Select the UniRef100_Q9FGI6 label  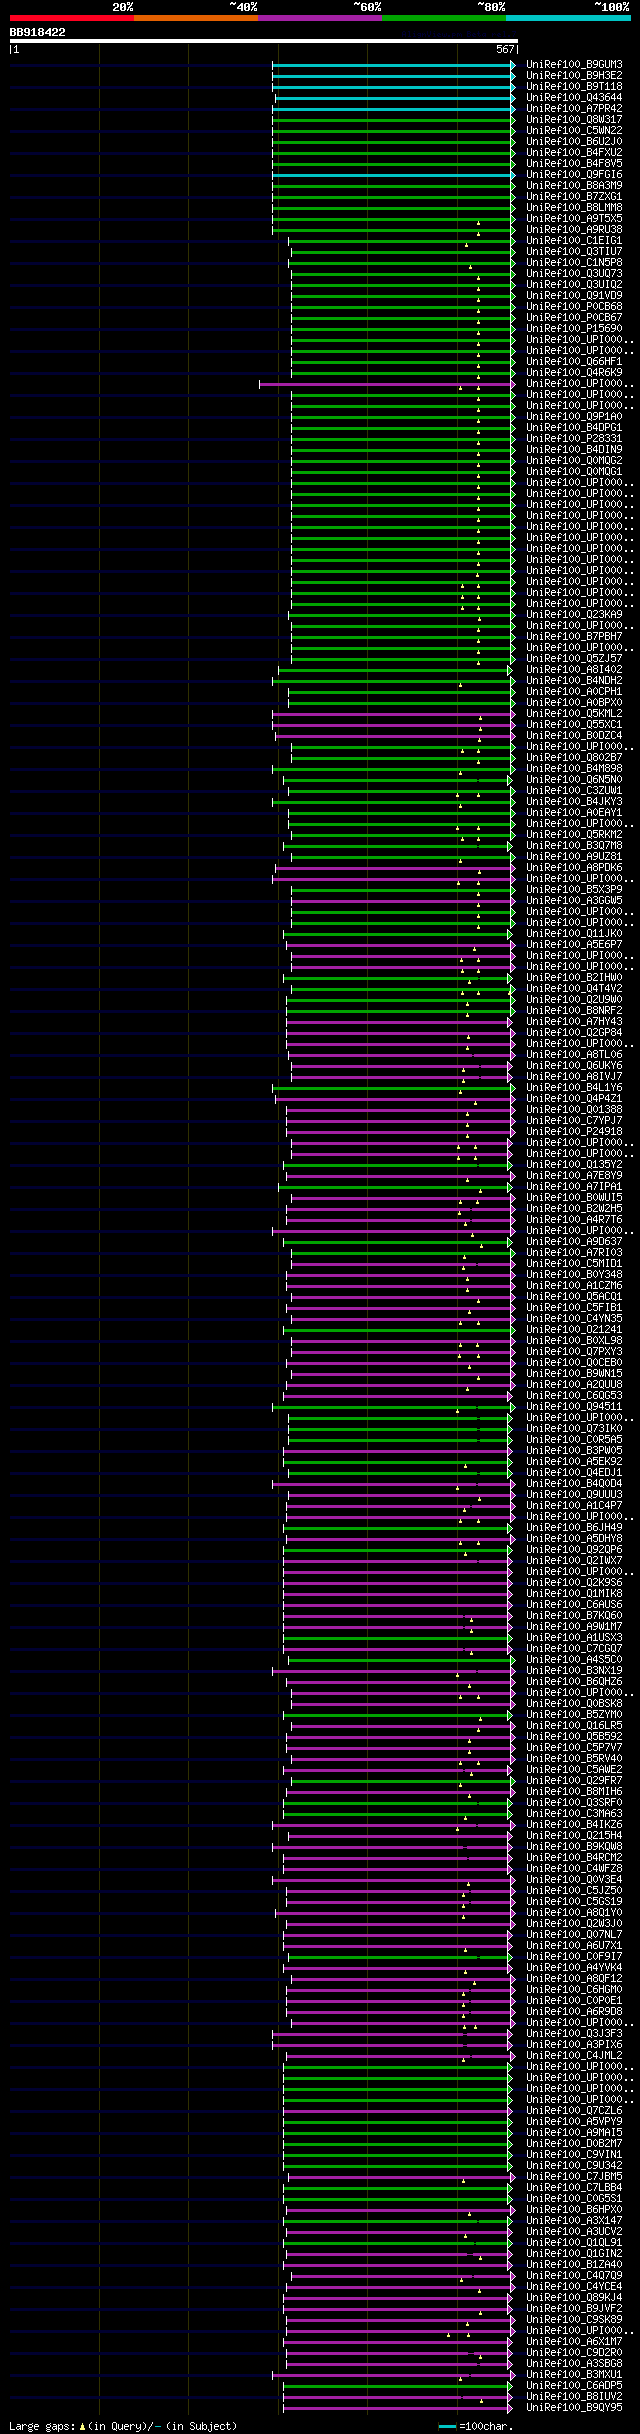point(574,175)
